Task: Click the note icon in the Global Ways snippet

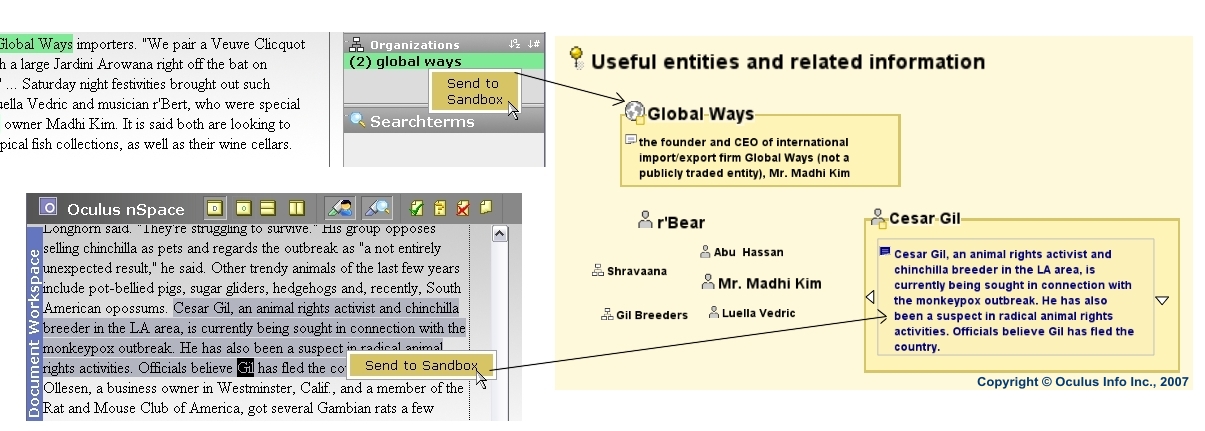Action: tap(631, 140)
